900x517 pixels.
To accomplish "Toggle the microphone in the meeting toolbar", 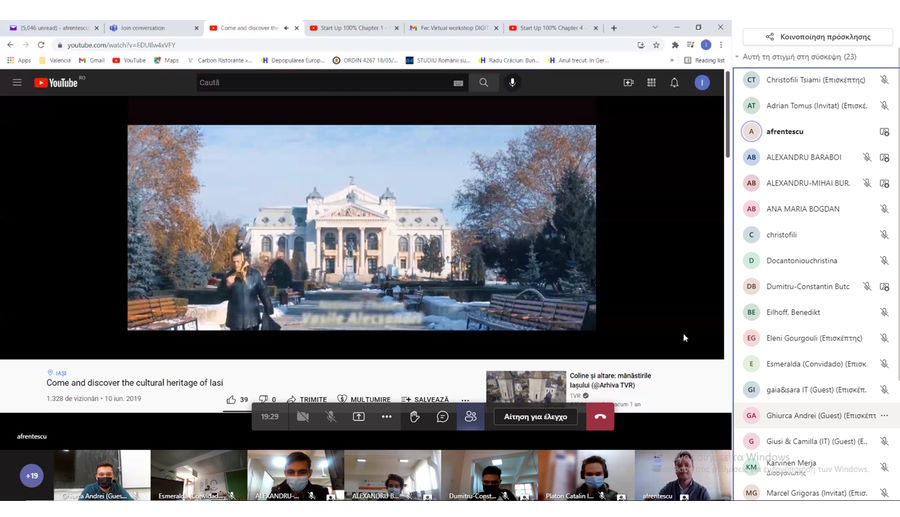I will click(x=331, y=416).
